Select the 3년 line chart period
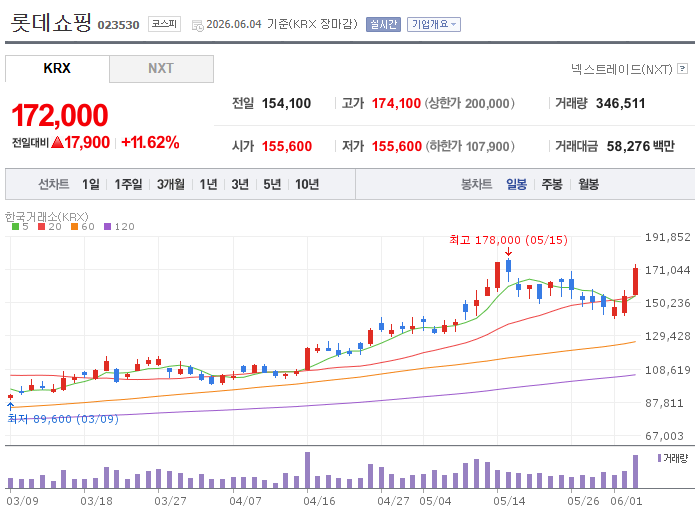This screenshot has height=512, width=695. [x=240, y=184]
